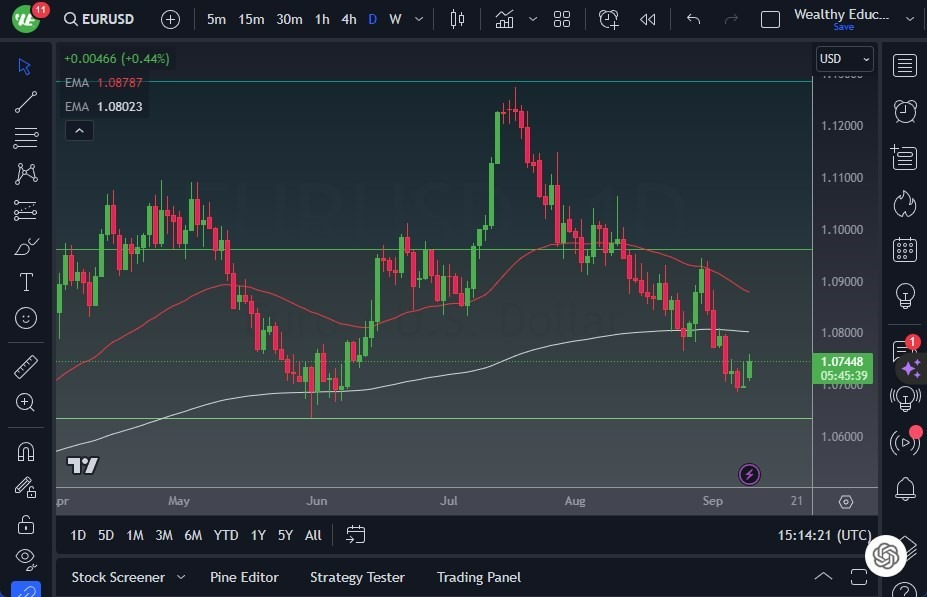Create an alert using the alarm clock icon
The image size is (927, 597).
pos(609,19)
